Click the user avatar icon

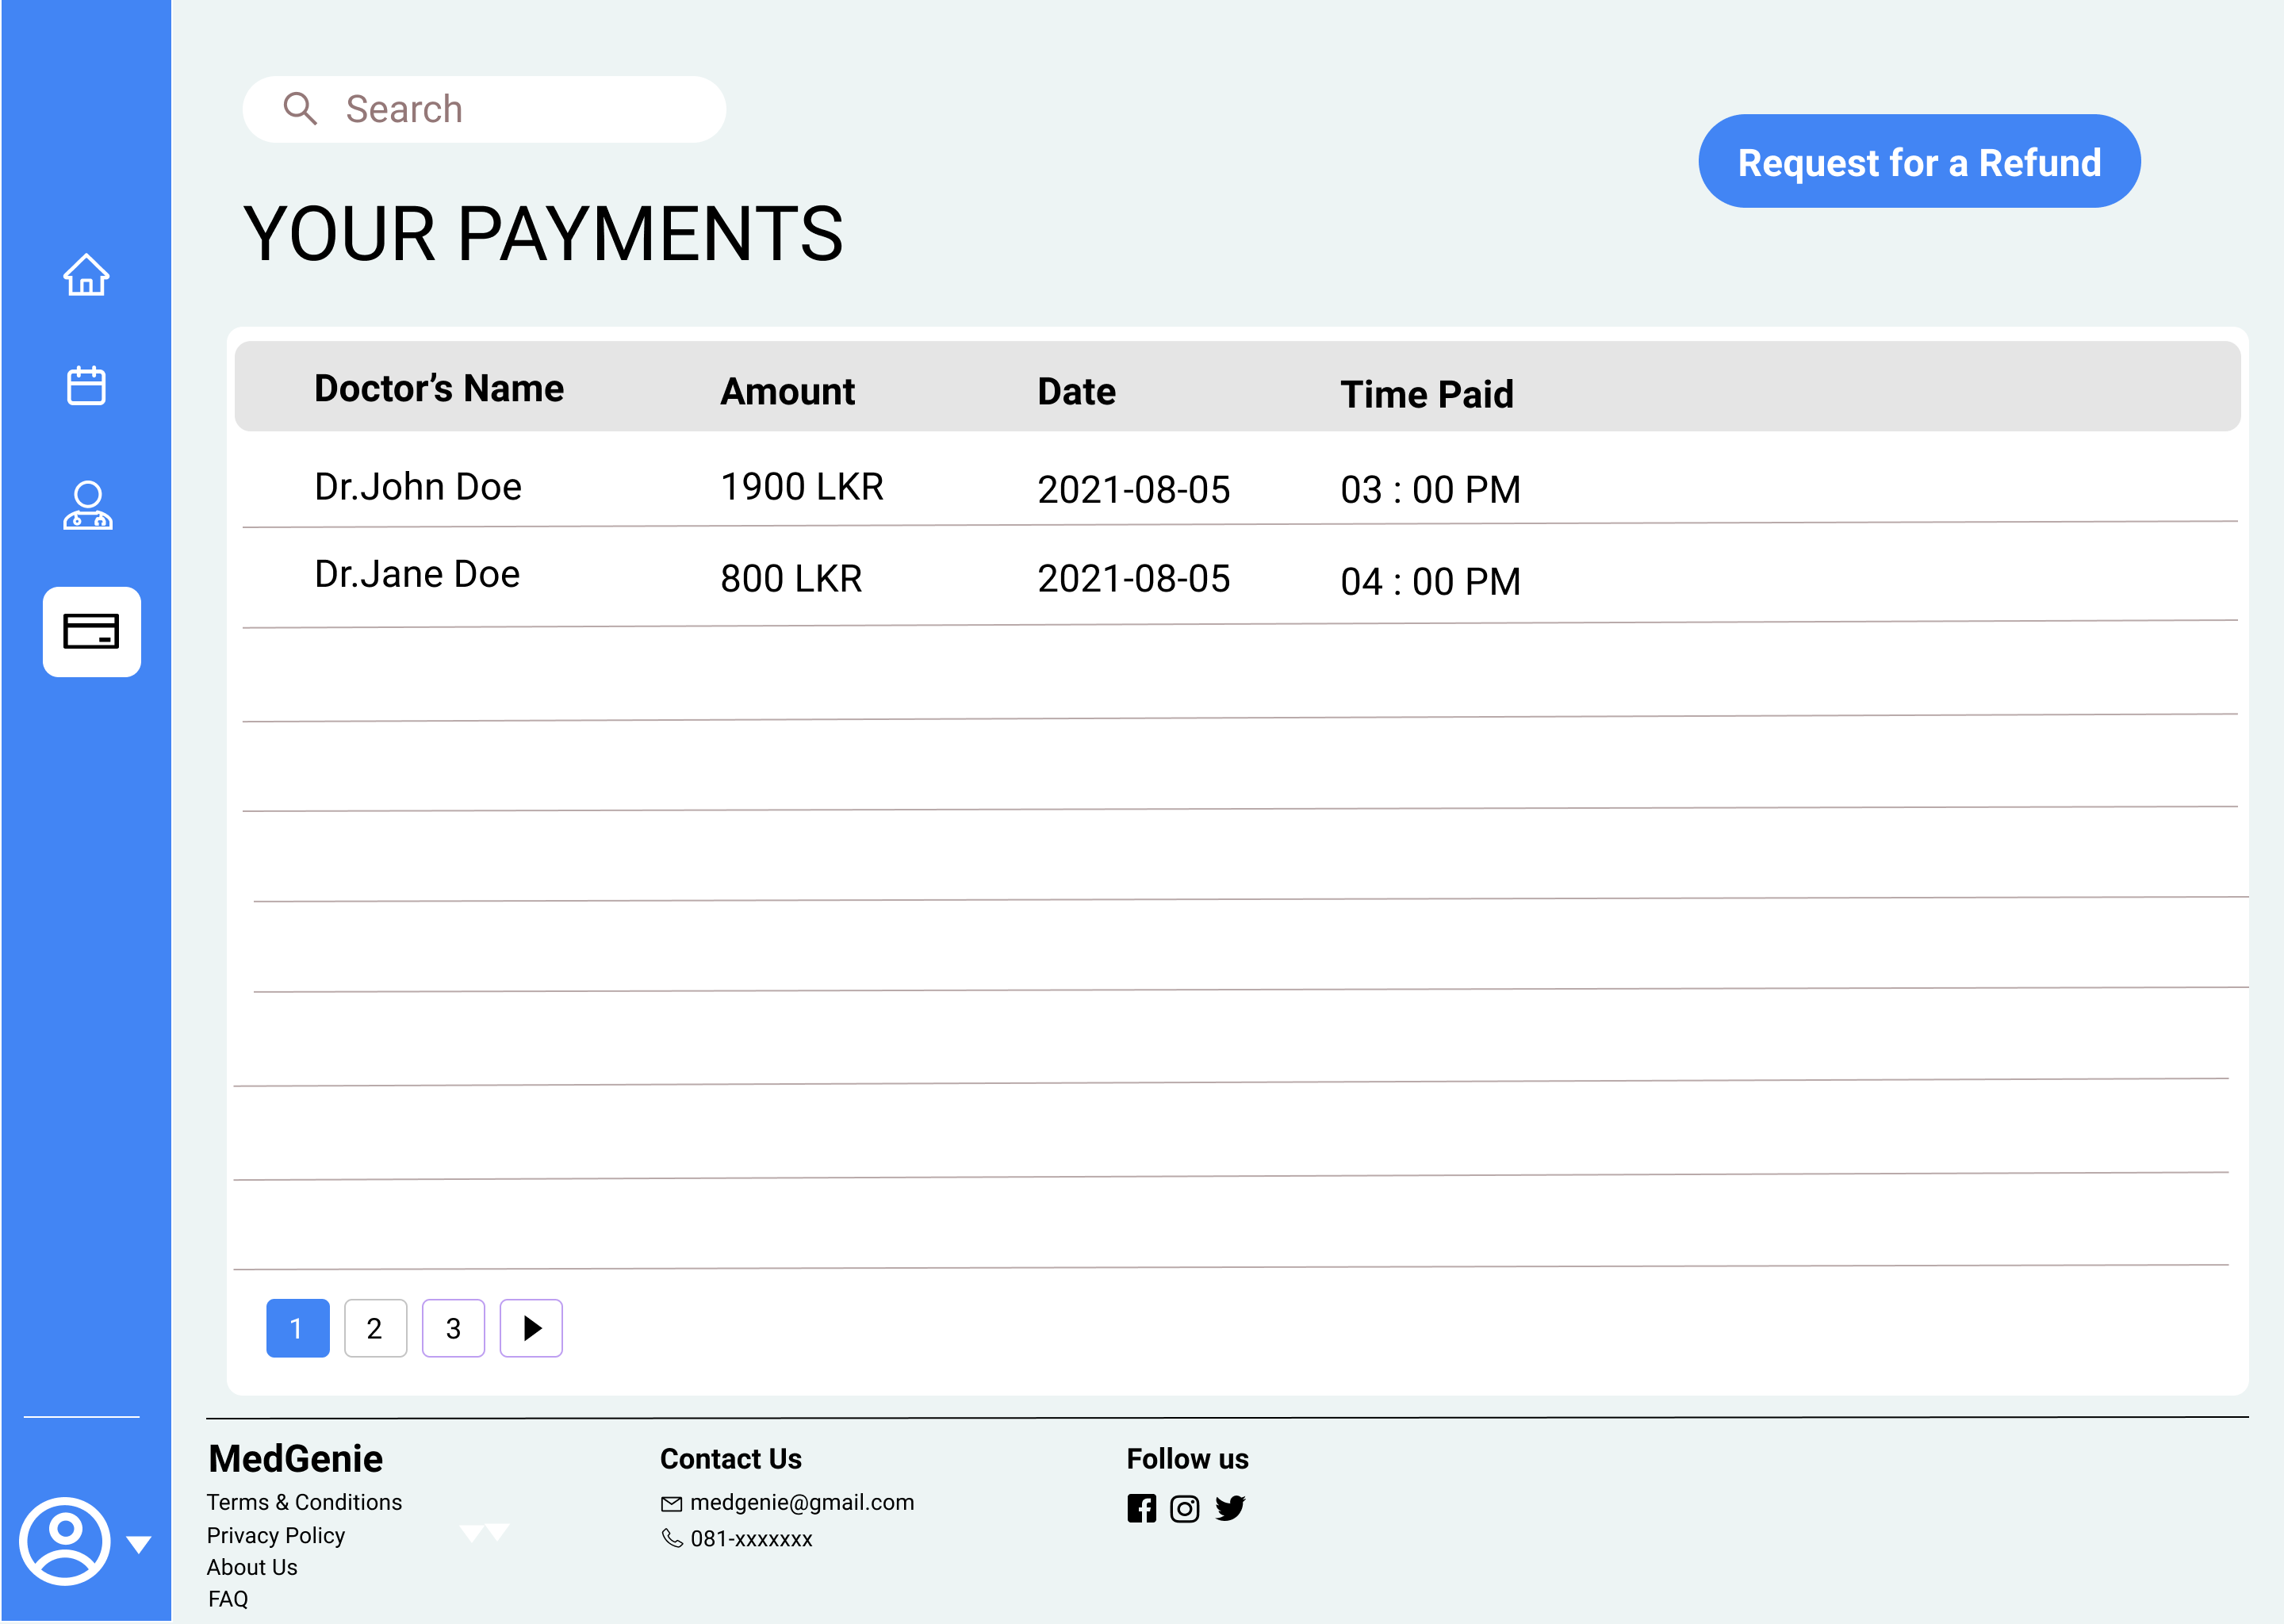tap(64, 1541)
